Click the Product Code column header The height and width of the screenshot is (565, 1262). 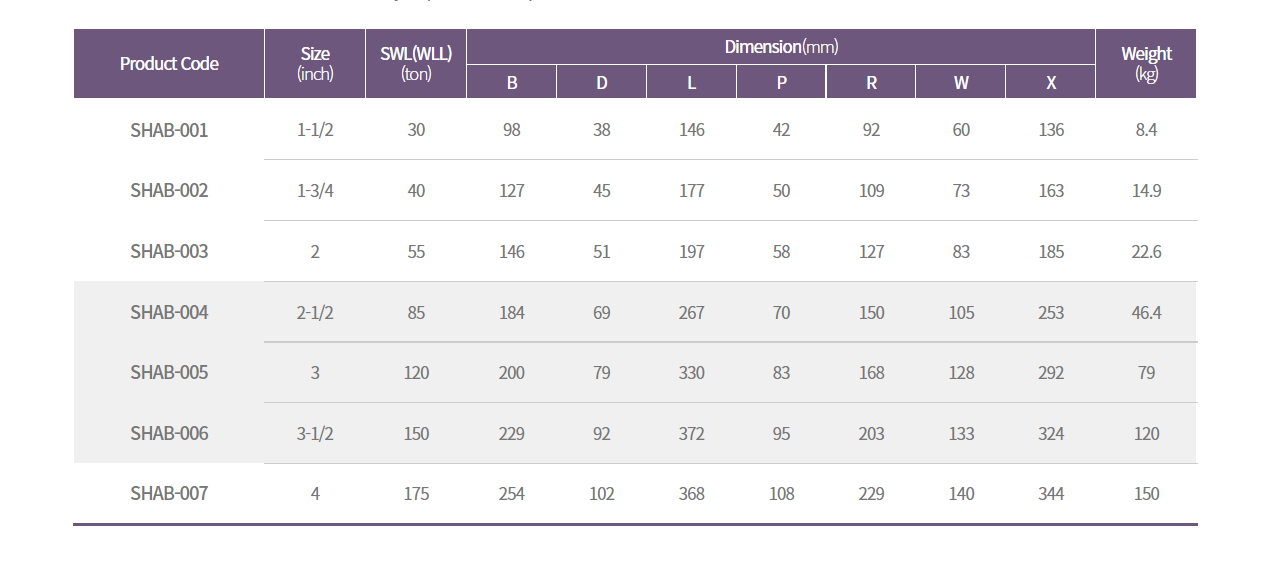click(x=169, y=64)
